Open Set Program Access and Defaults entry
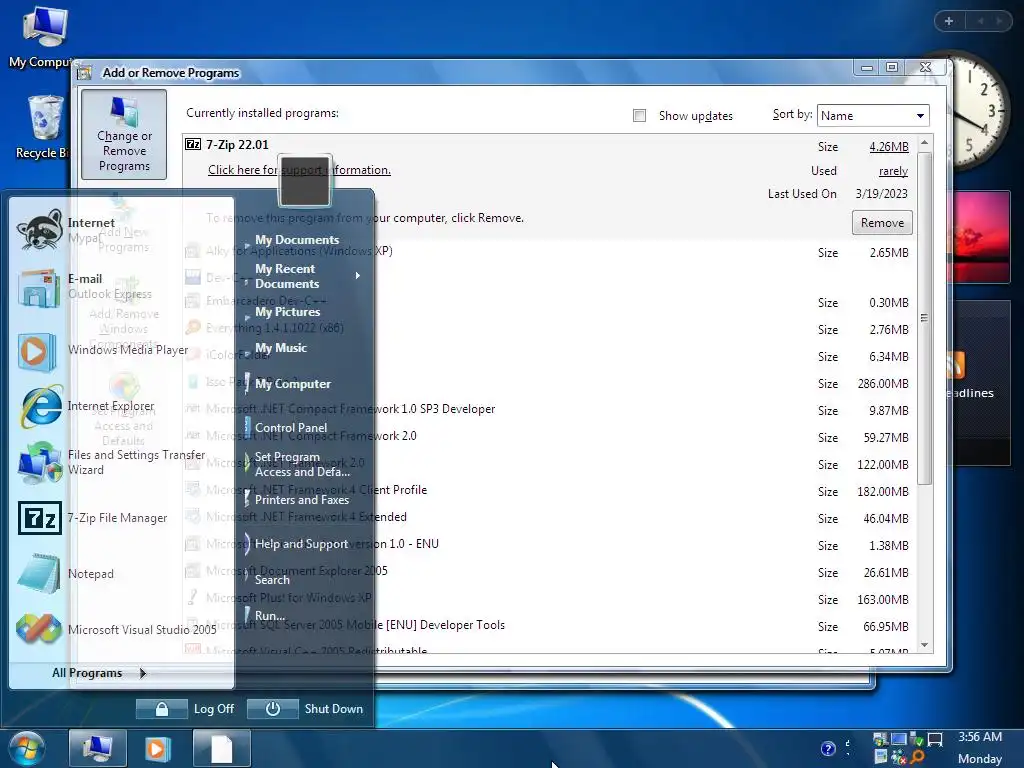Screen dimensions: 1024x768 coord(302,464)
